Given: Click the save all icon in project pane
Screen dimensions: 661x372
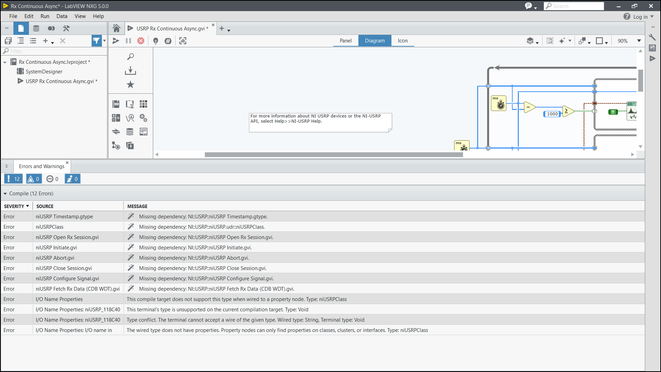Looking at the screenshot, I should click(x=8, y=41).
